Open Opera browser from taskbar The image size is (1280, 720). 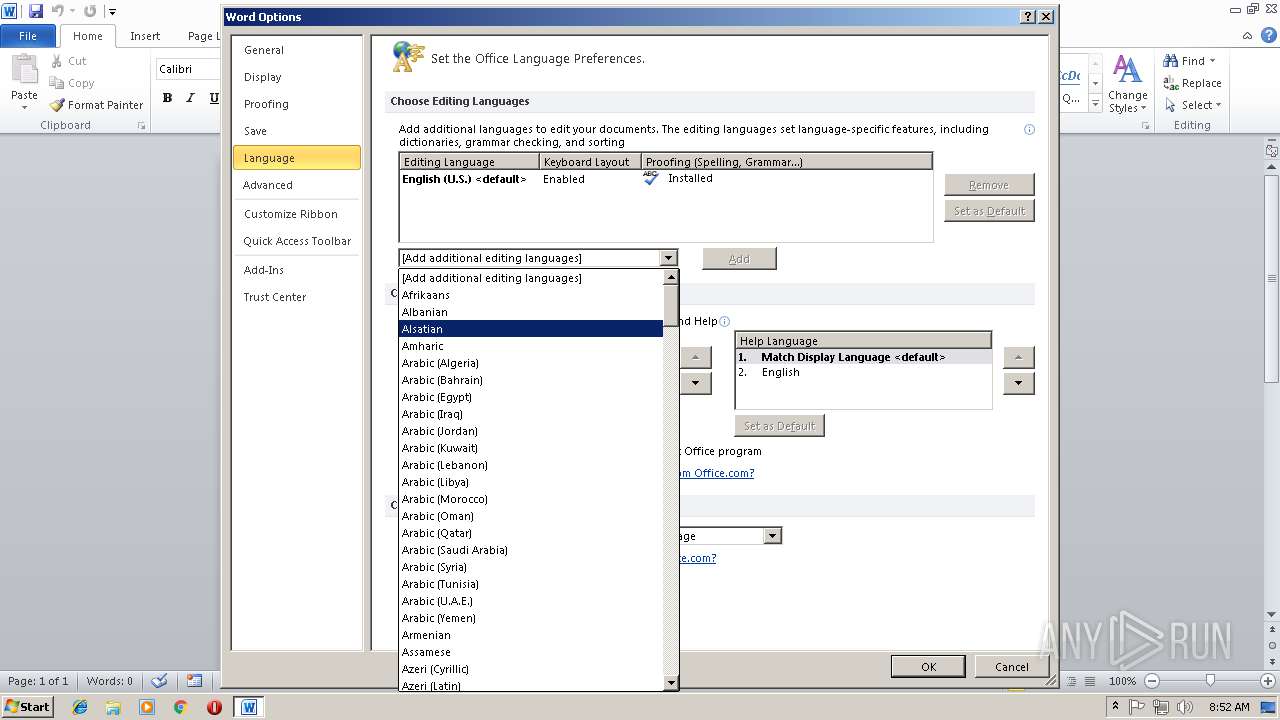214,707
